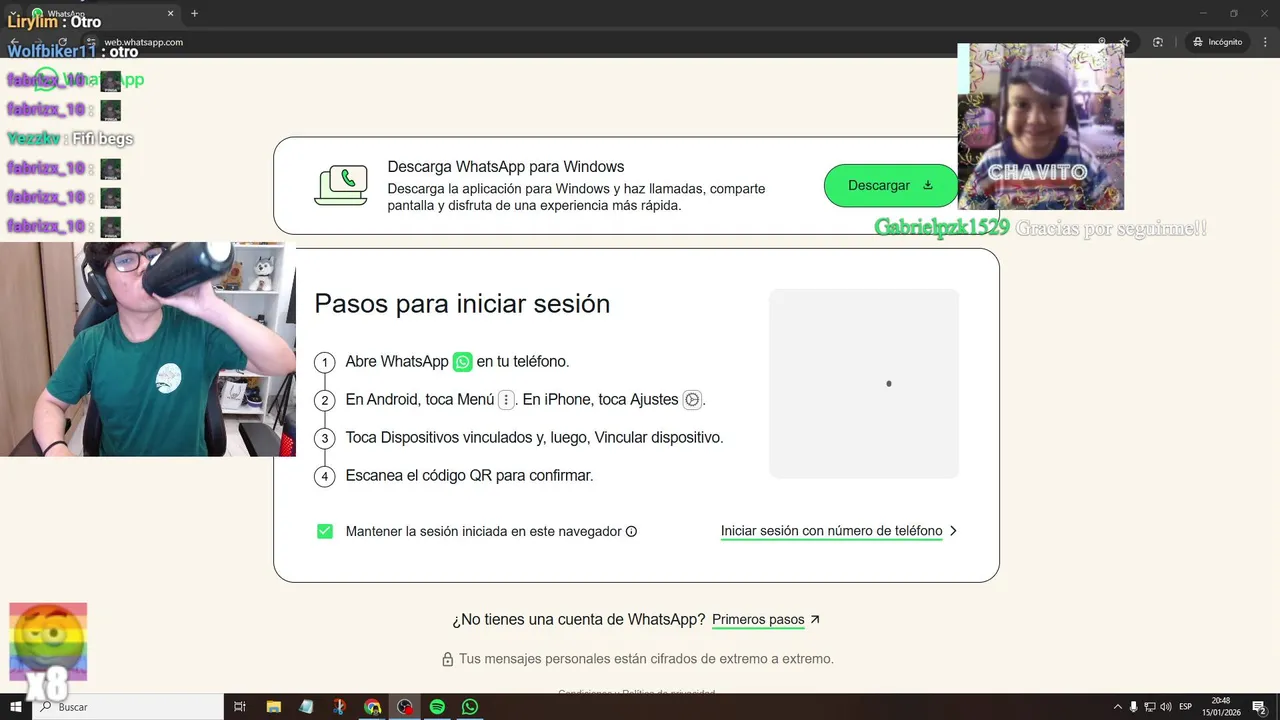Screen dimensions: 1280x720
Task: Click the padlock encryption icon
Action: [448, 659]
